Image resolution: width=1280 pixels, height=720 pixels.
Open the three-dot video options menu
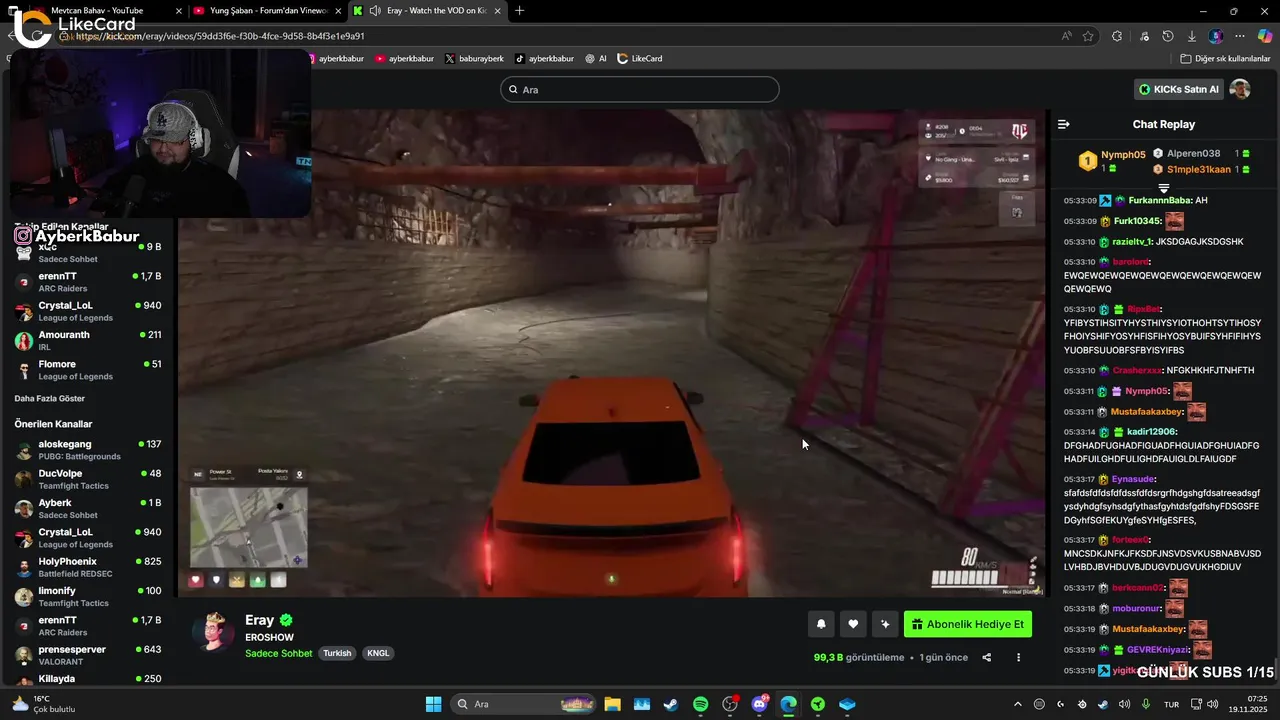coord(1019,657)
